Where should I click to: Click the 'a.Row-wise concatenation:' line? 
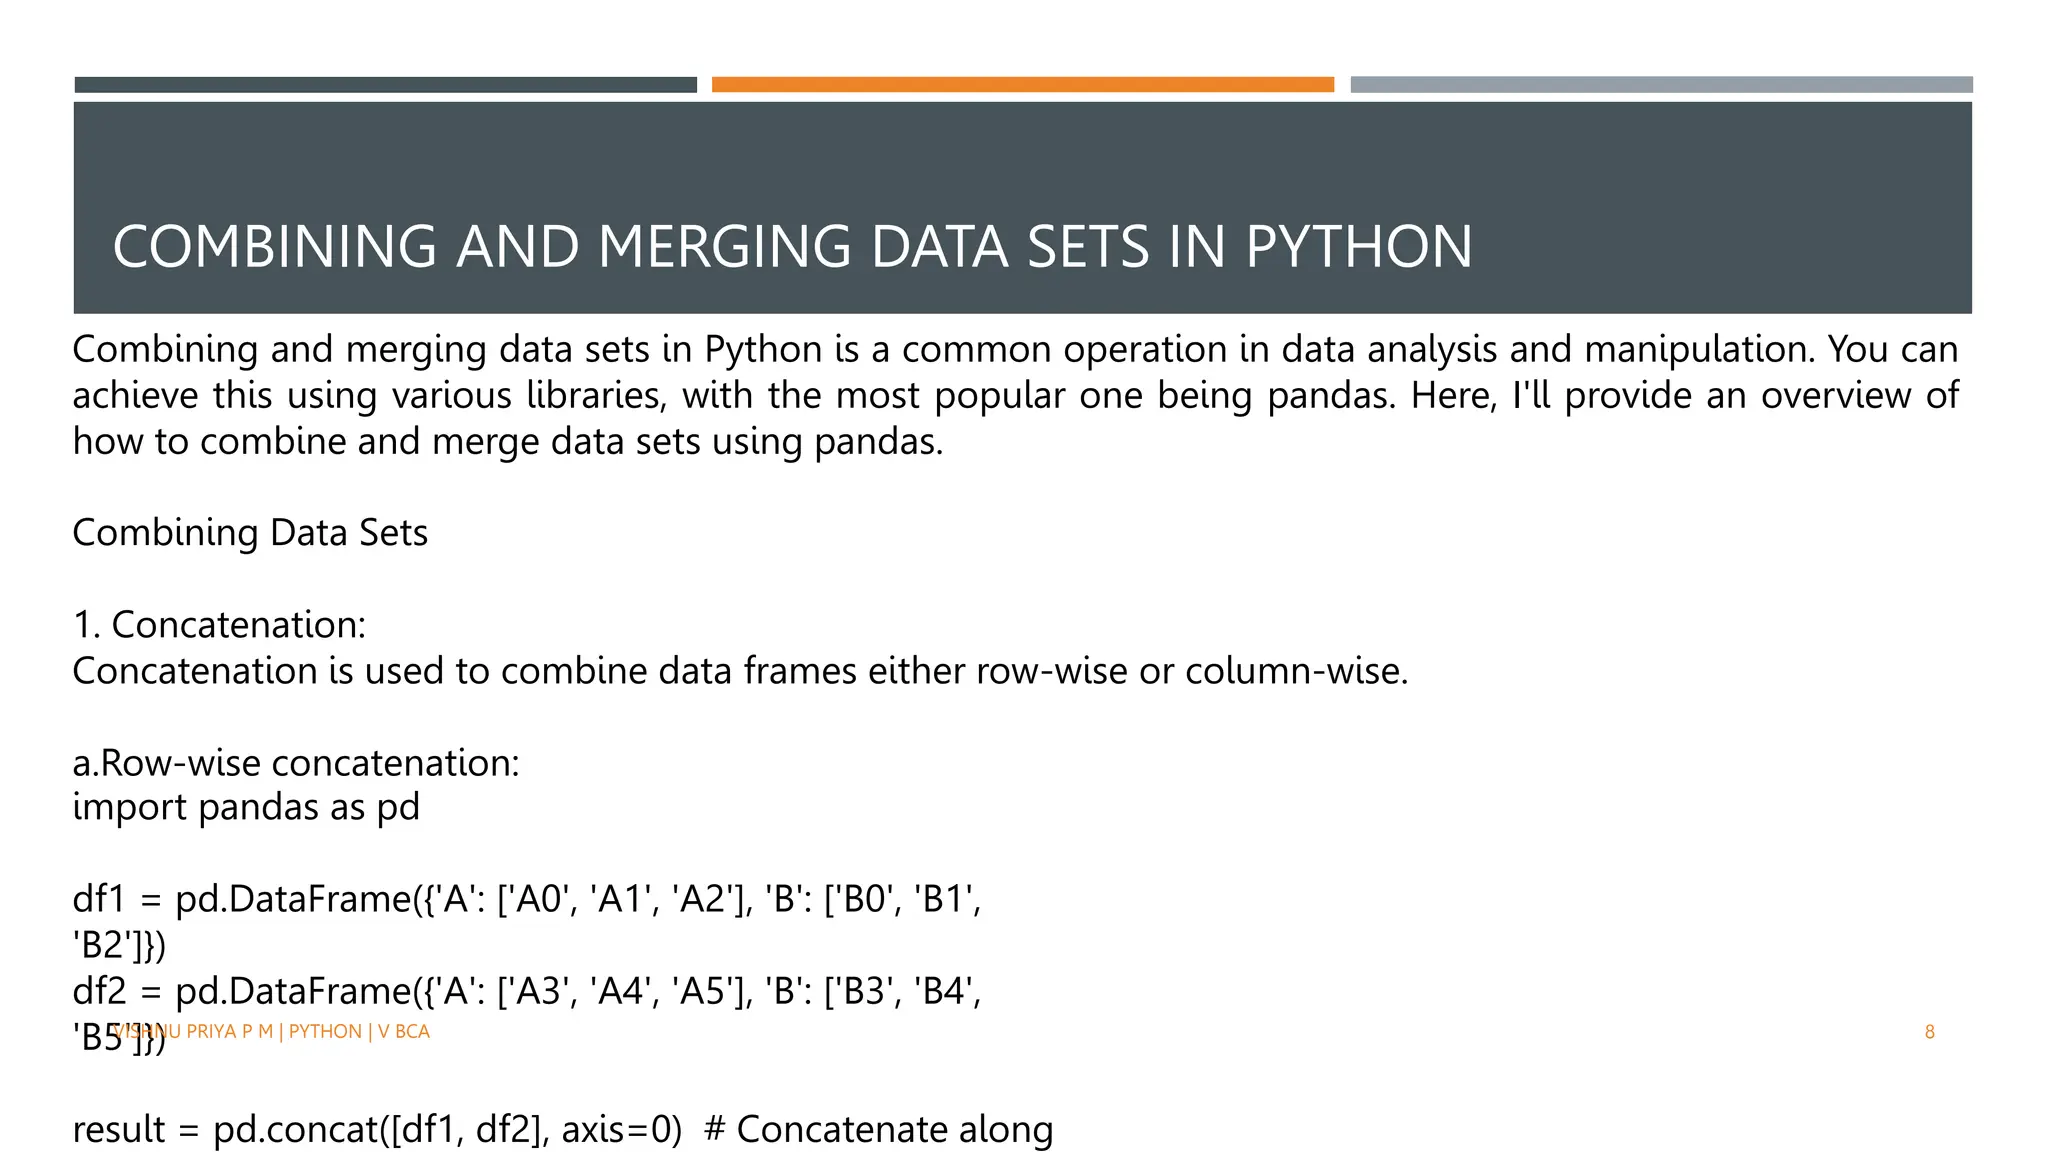click(296, 763)
